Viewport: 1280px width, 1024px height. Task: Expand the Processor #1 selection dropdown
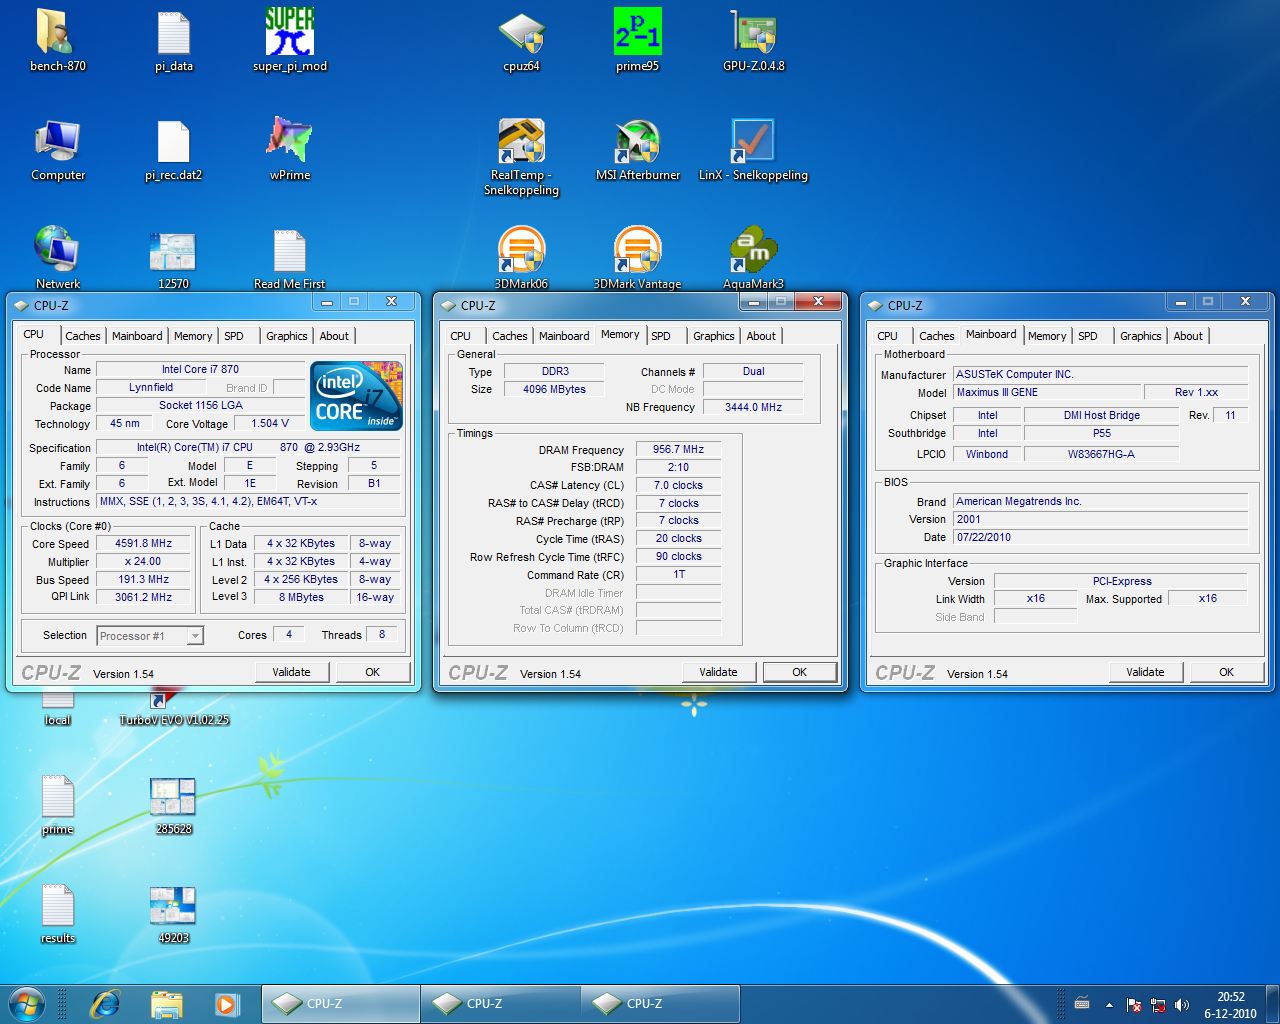(195, 636)
